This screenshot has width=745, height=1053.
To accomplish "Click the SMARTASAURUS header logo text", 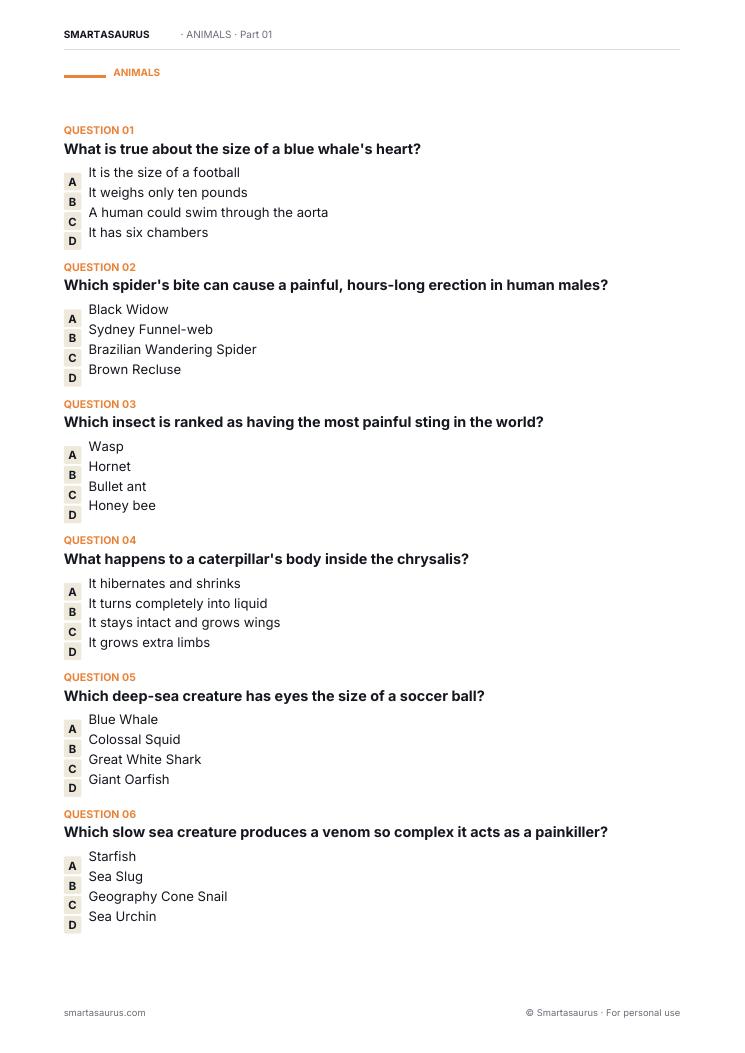I will 107,34.
